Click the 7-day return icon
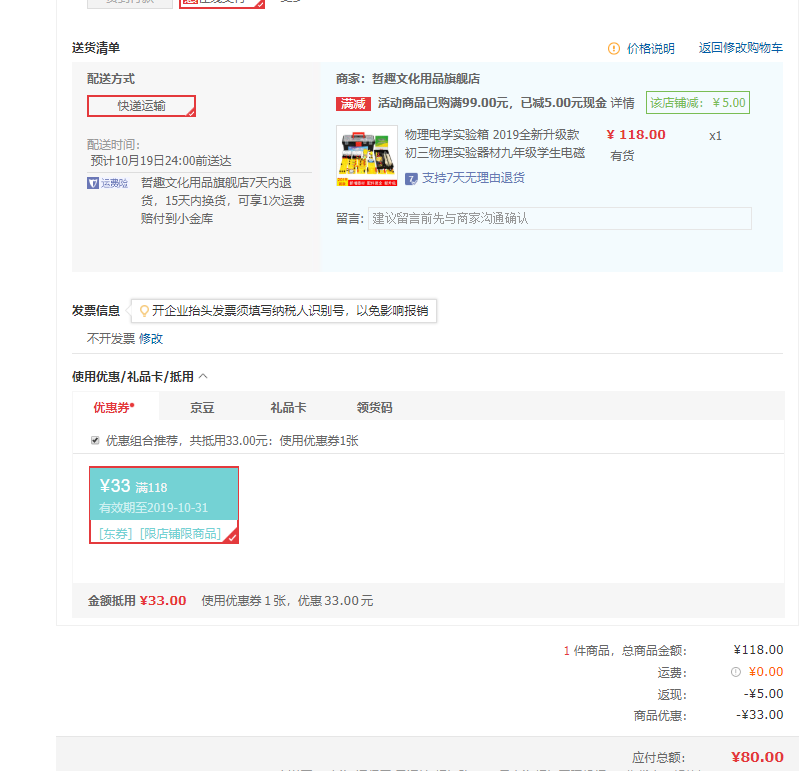 point(411,179)
